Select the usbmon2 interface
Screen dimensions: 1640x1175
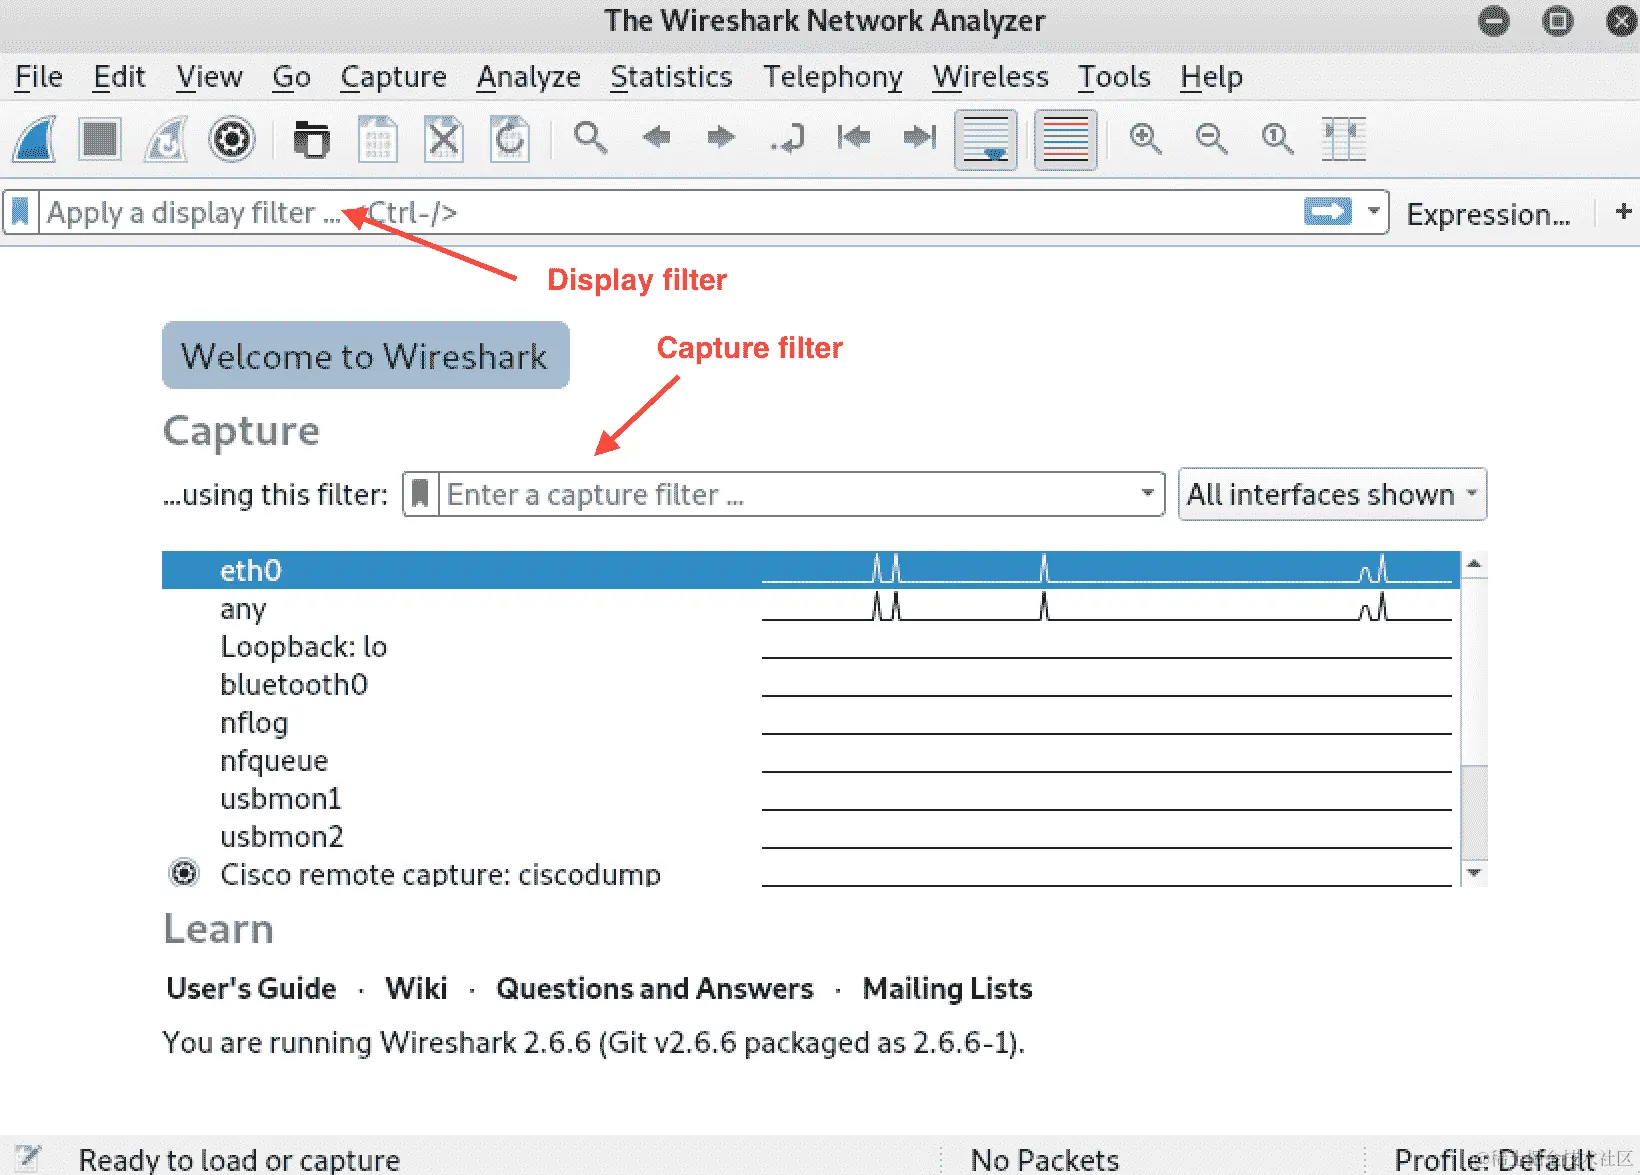810,836
